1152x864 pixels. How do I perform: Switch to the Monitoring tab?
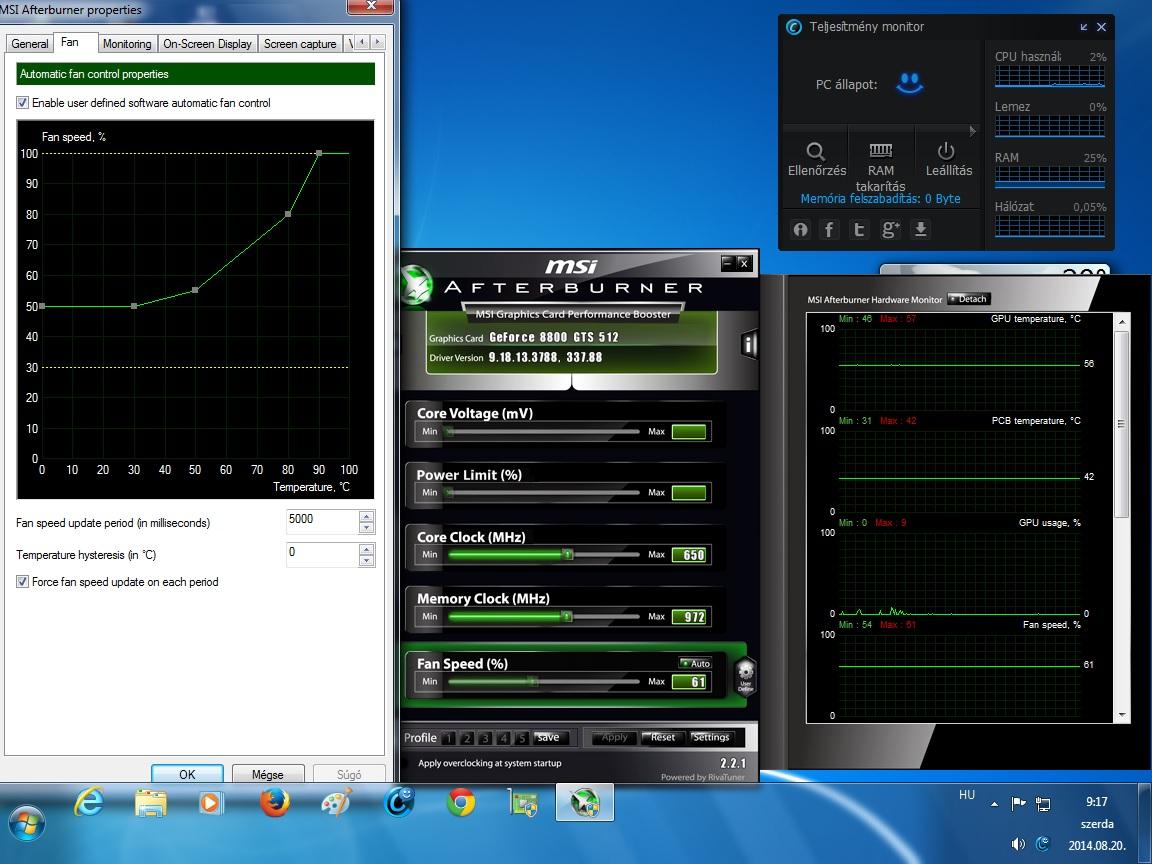point(127,44)
